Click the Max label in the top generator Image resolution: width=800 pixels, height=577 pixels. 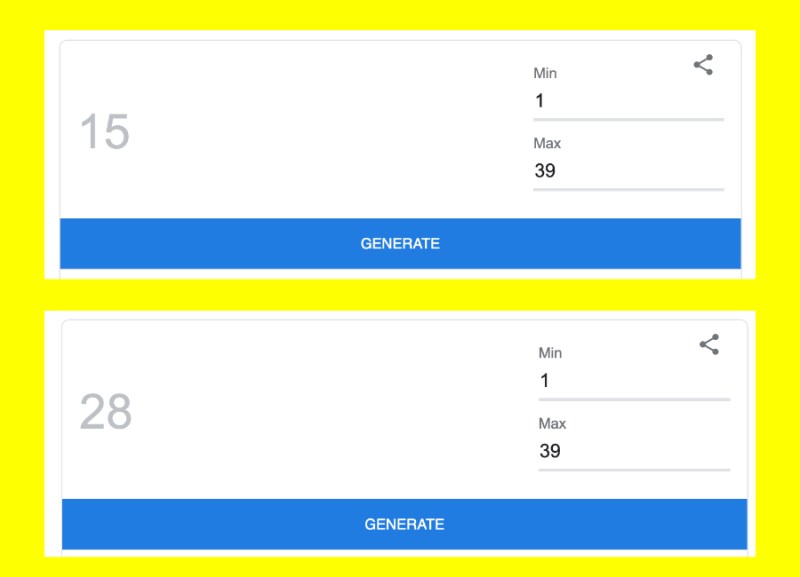click(x=547, y=143)
